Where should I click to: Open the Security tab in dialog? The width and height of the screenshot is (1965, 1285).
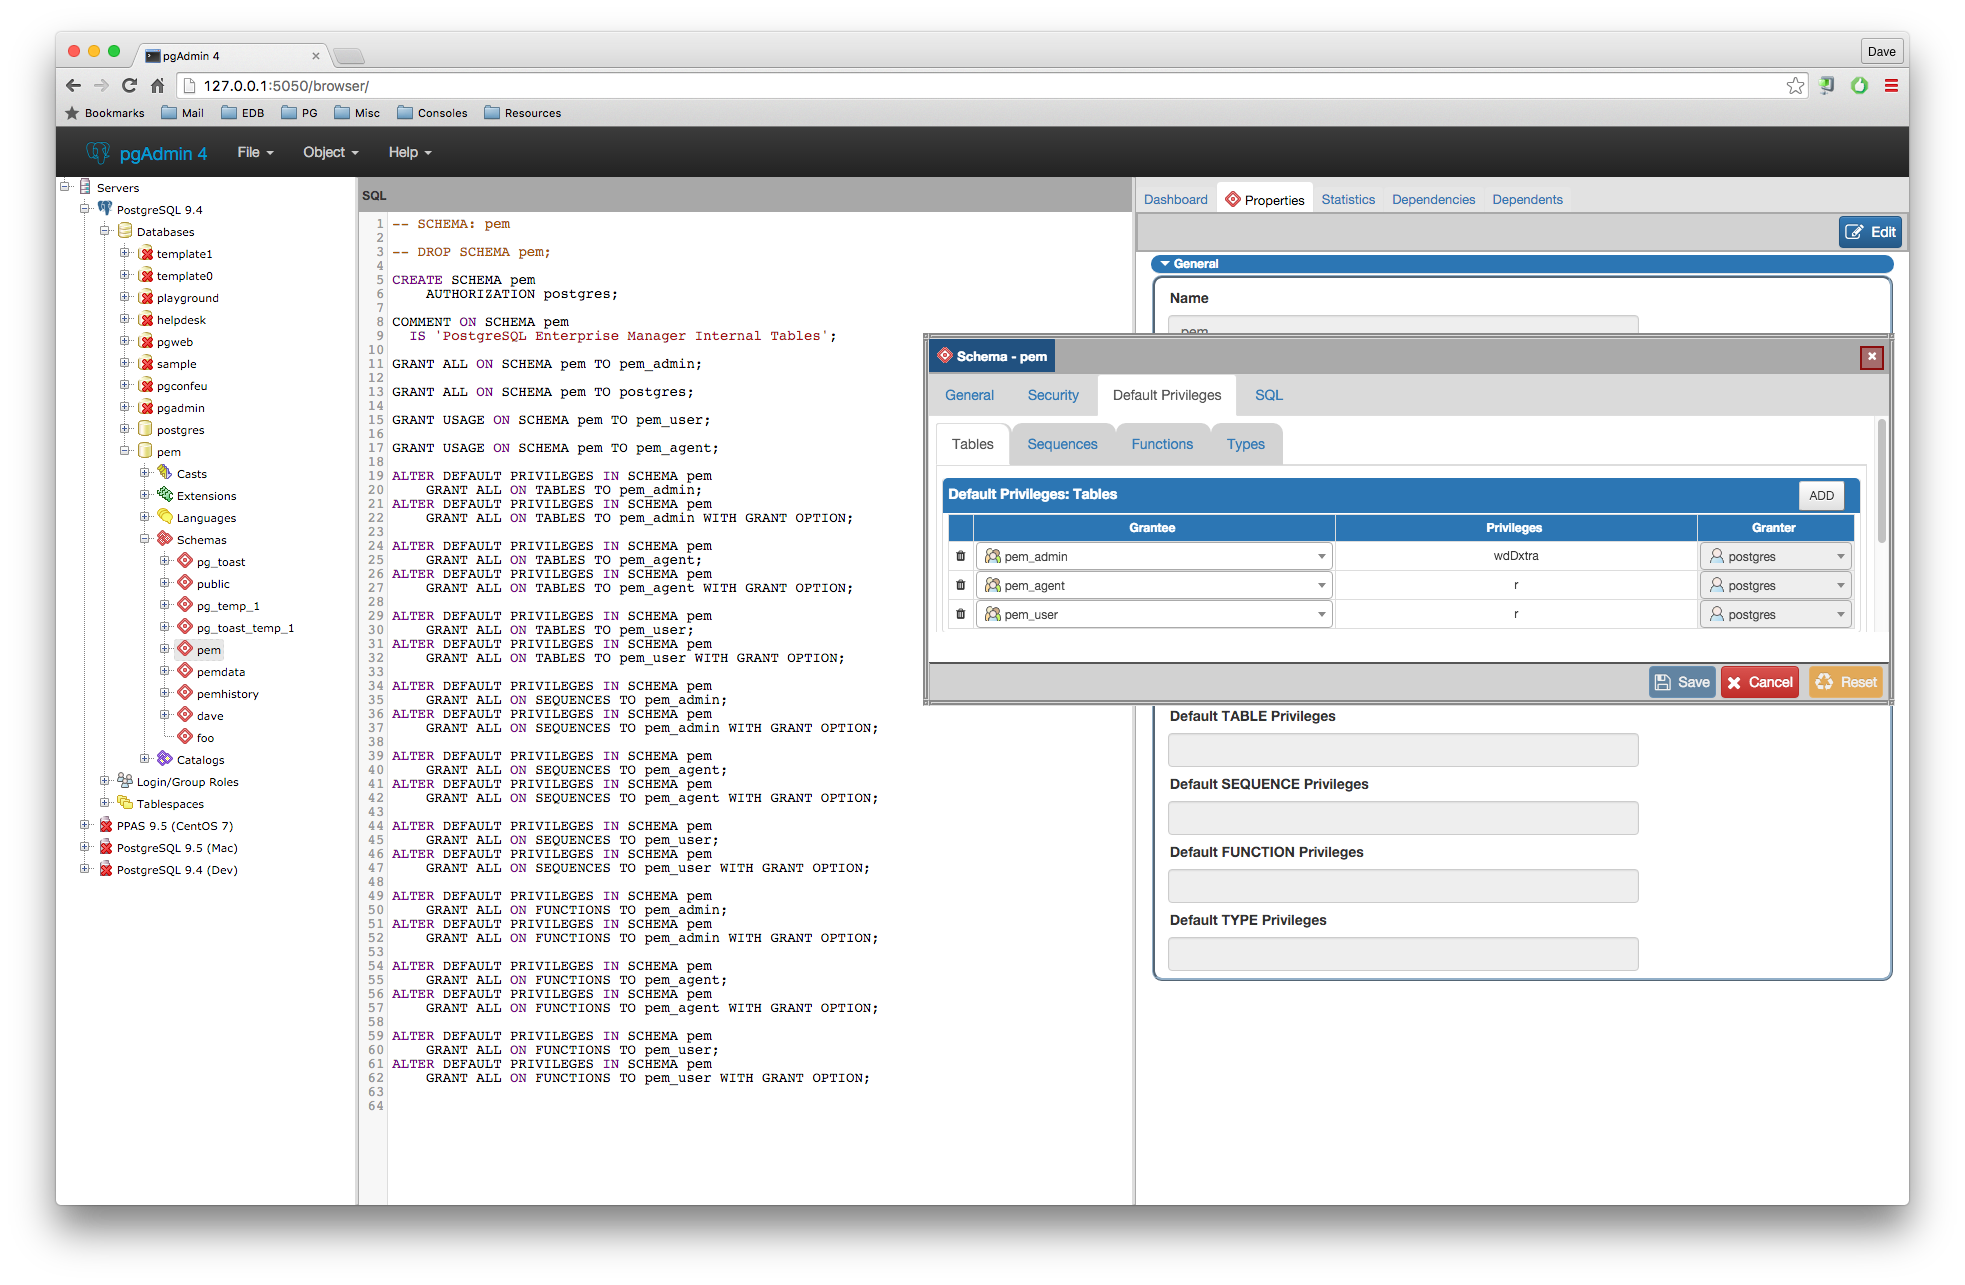[1053, 395]
